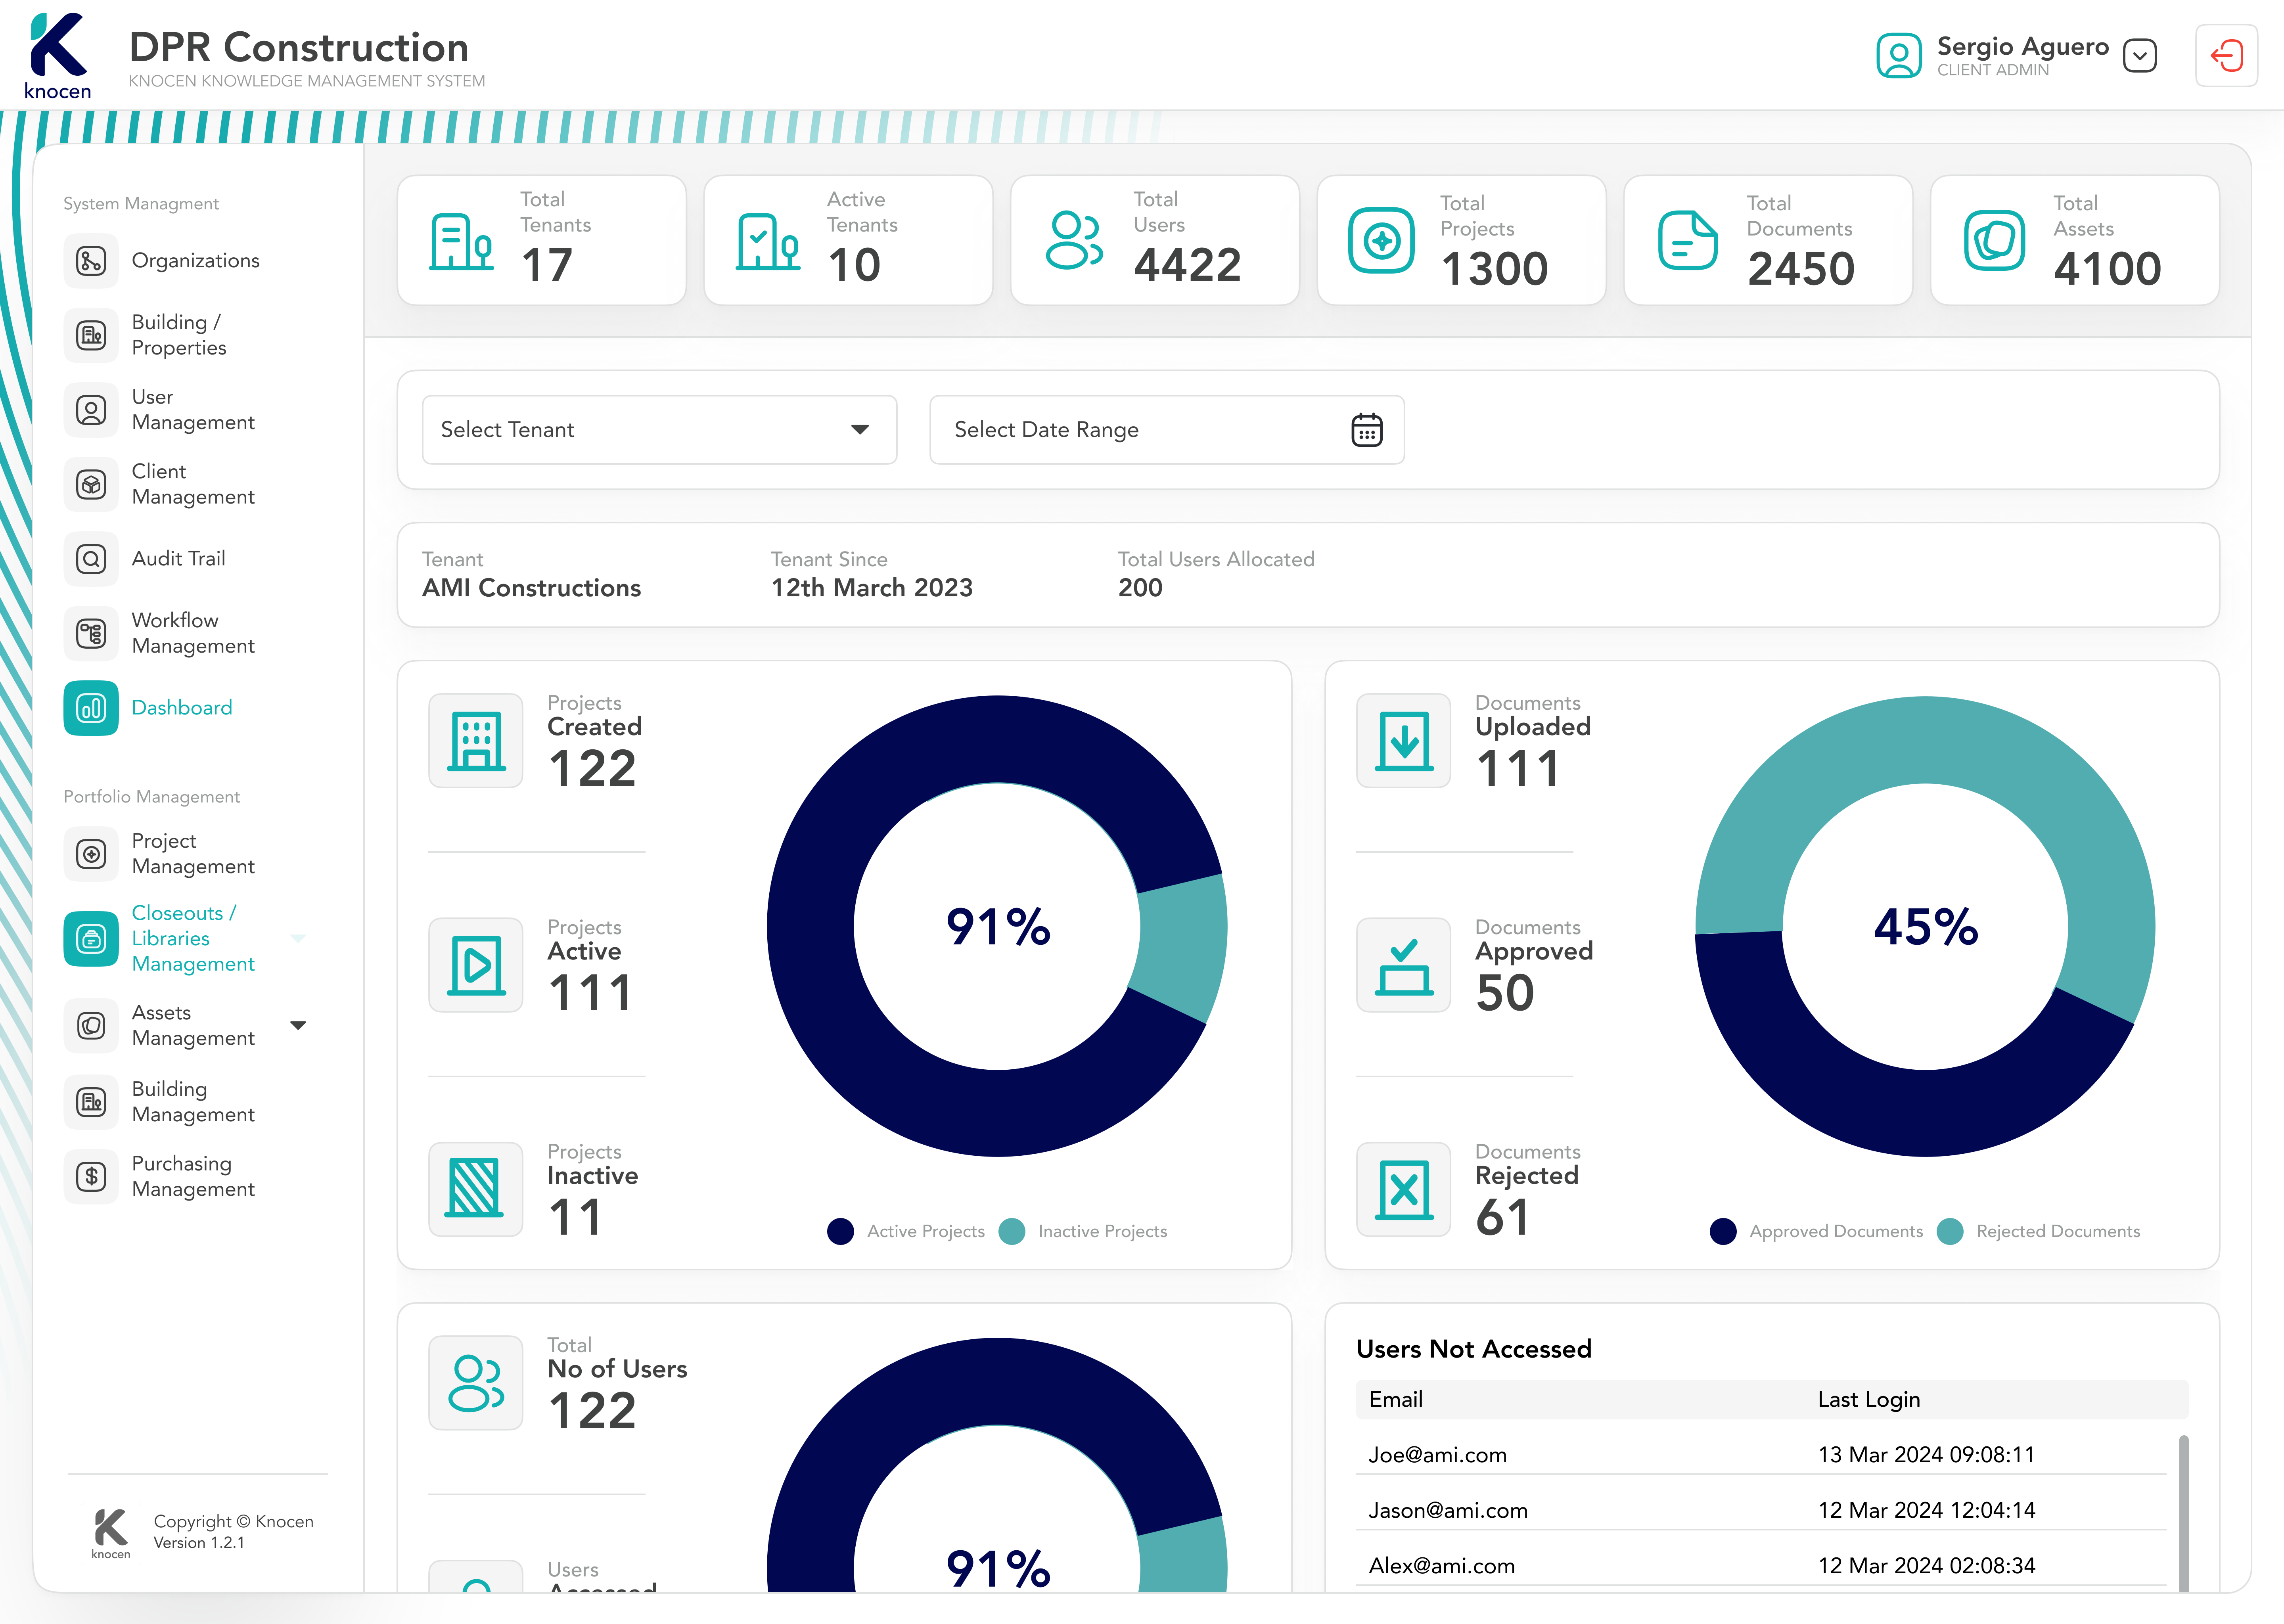Viewport: 2284px width, 1624px height.
Task: Select the Workflow Management icon
Action: tap(91, 633)
